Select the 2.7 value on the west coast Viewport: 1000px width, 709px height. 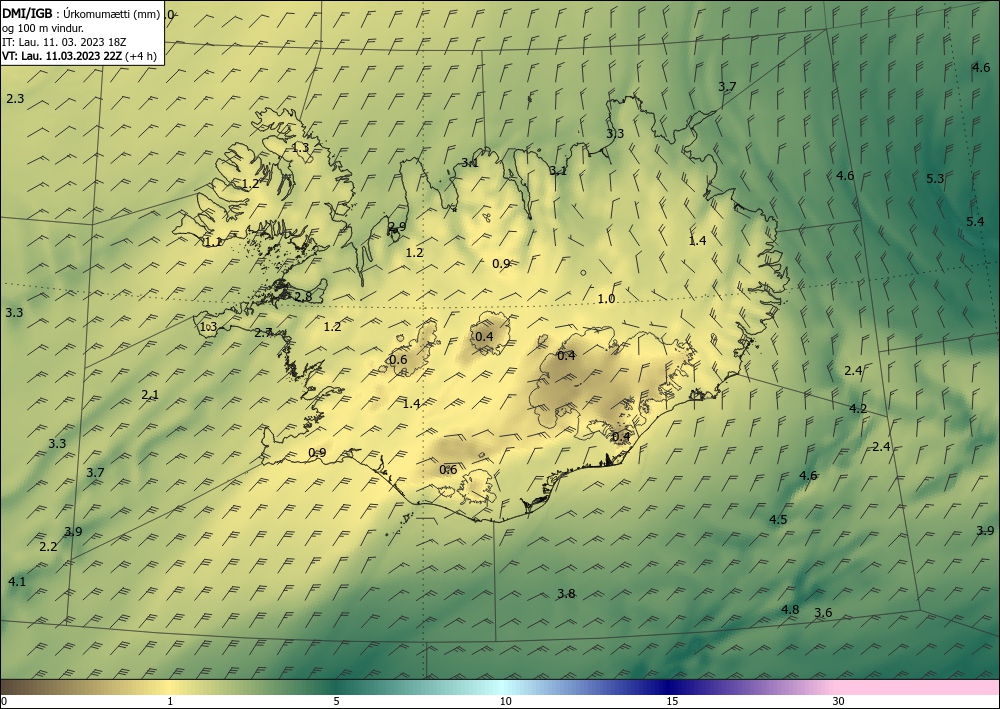click(263, 333)
